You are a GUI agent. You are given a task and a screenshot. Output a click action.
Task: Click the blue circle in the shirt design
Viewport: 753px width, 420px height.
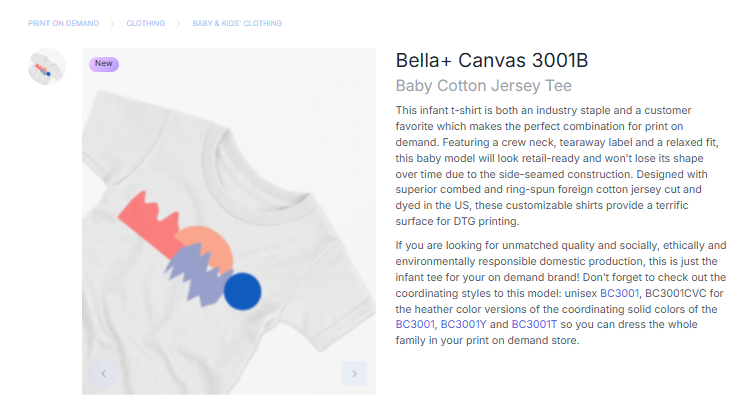(242, 290)
